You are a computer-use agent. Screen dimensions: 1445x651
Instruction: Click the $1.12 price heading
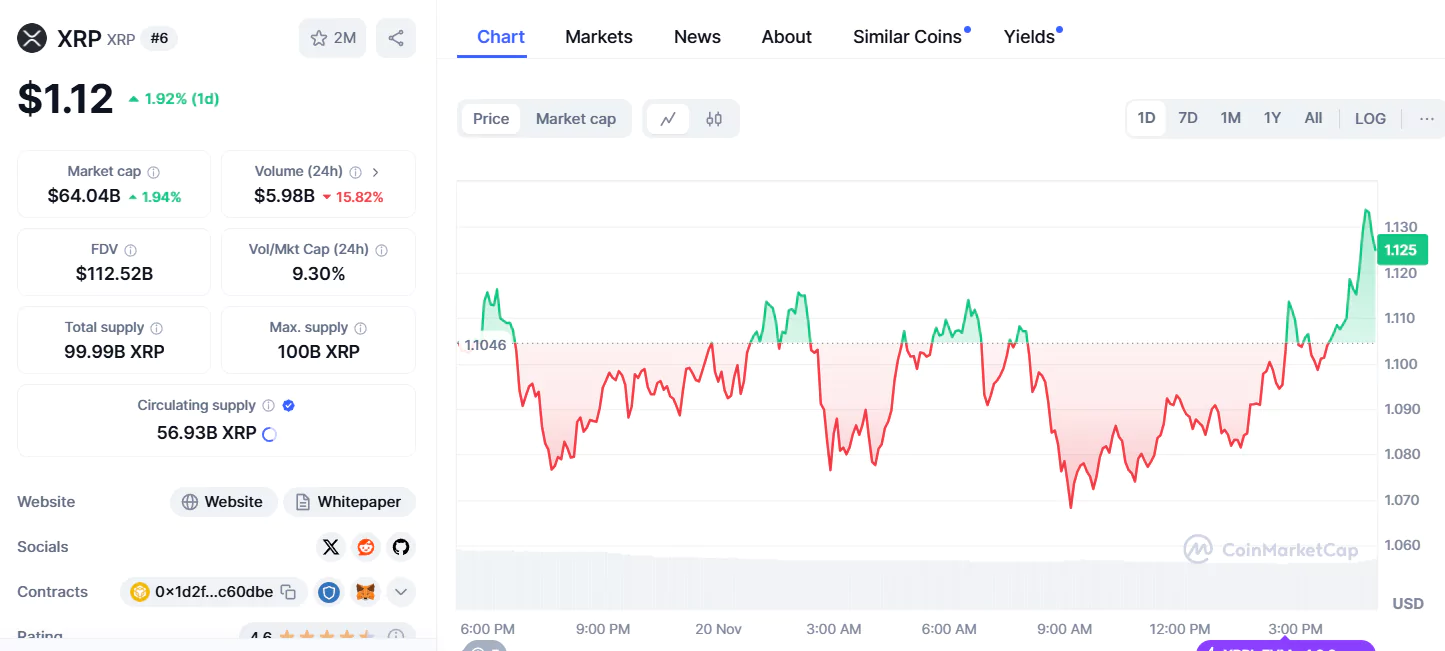(66, 99)
